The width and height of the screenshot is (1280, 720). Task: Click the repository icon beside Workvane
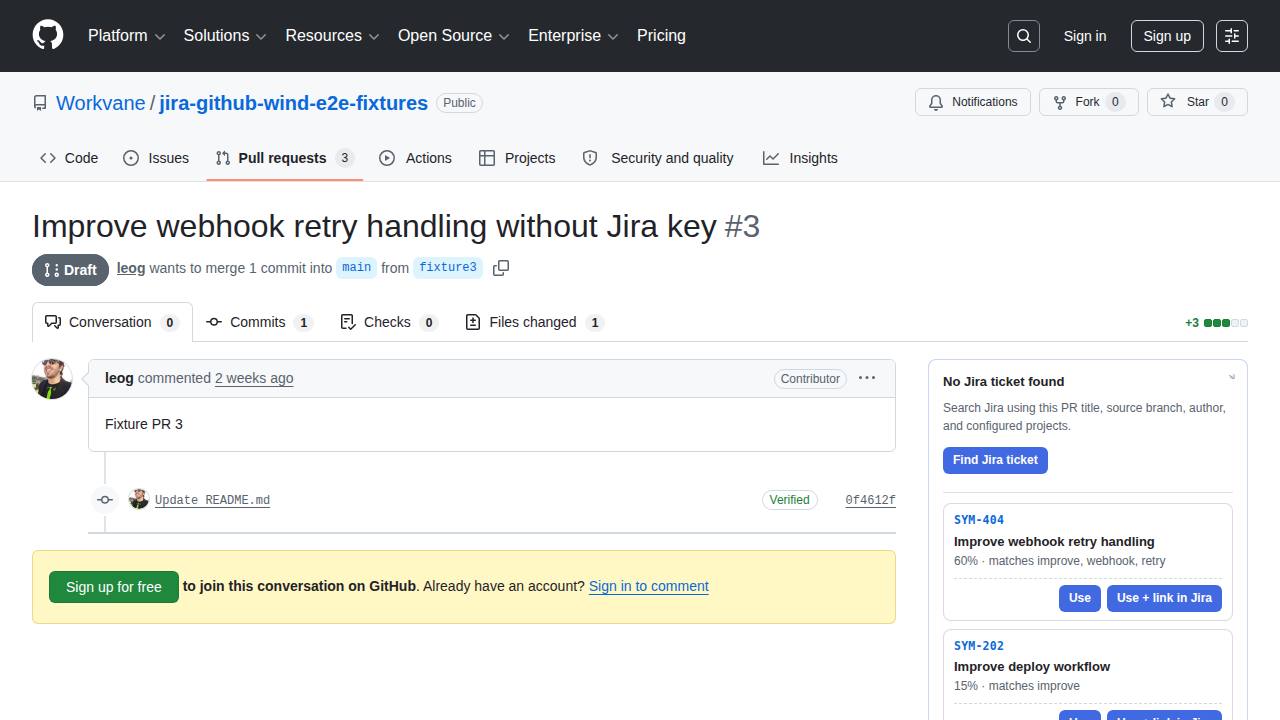coord(40,103)
